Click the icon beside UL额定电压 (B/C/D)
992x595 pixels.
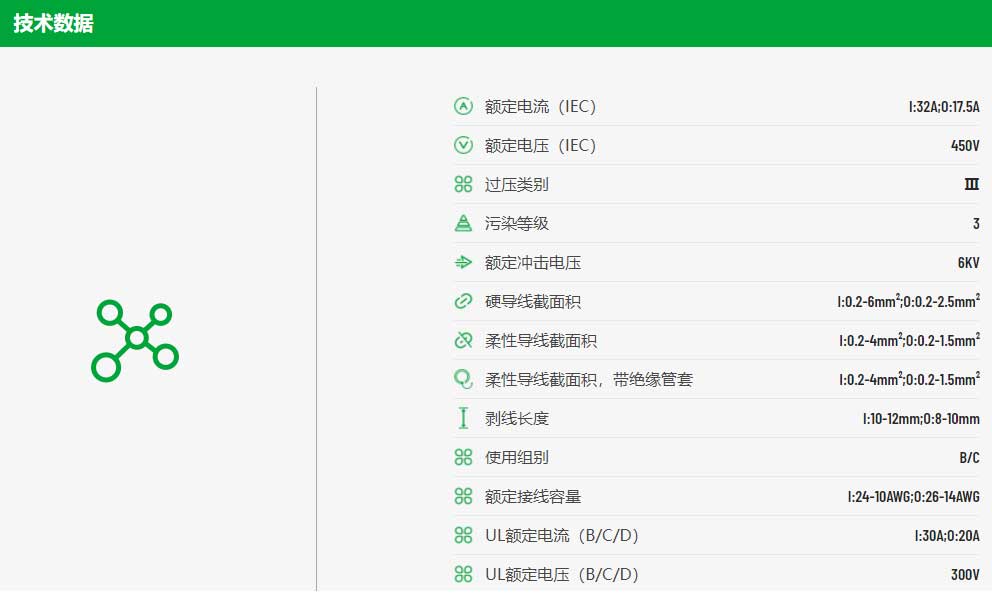(463, 574)
